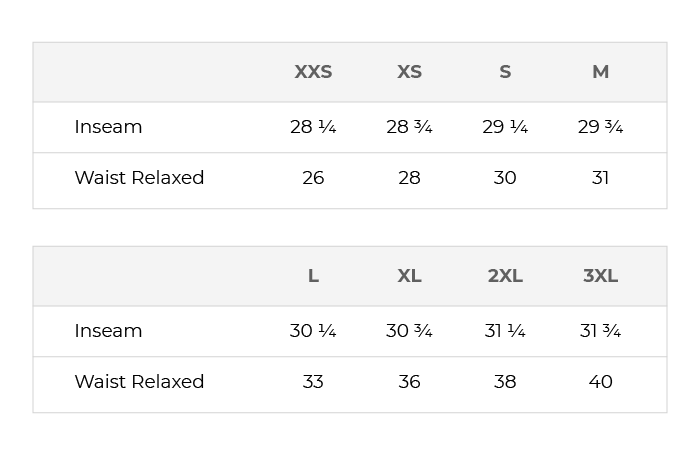700x455 pixels.
Task: Select the waist value 36 for XL
Action: [409, 382]
